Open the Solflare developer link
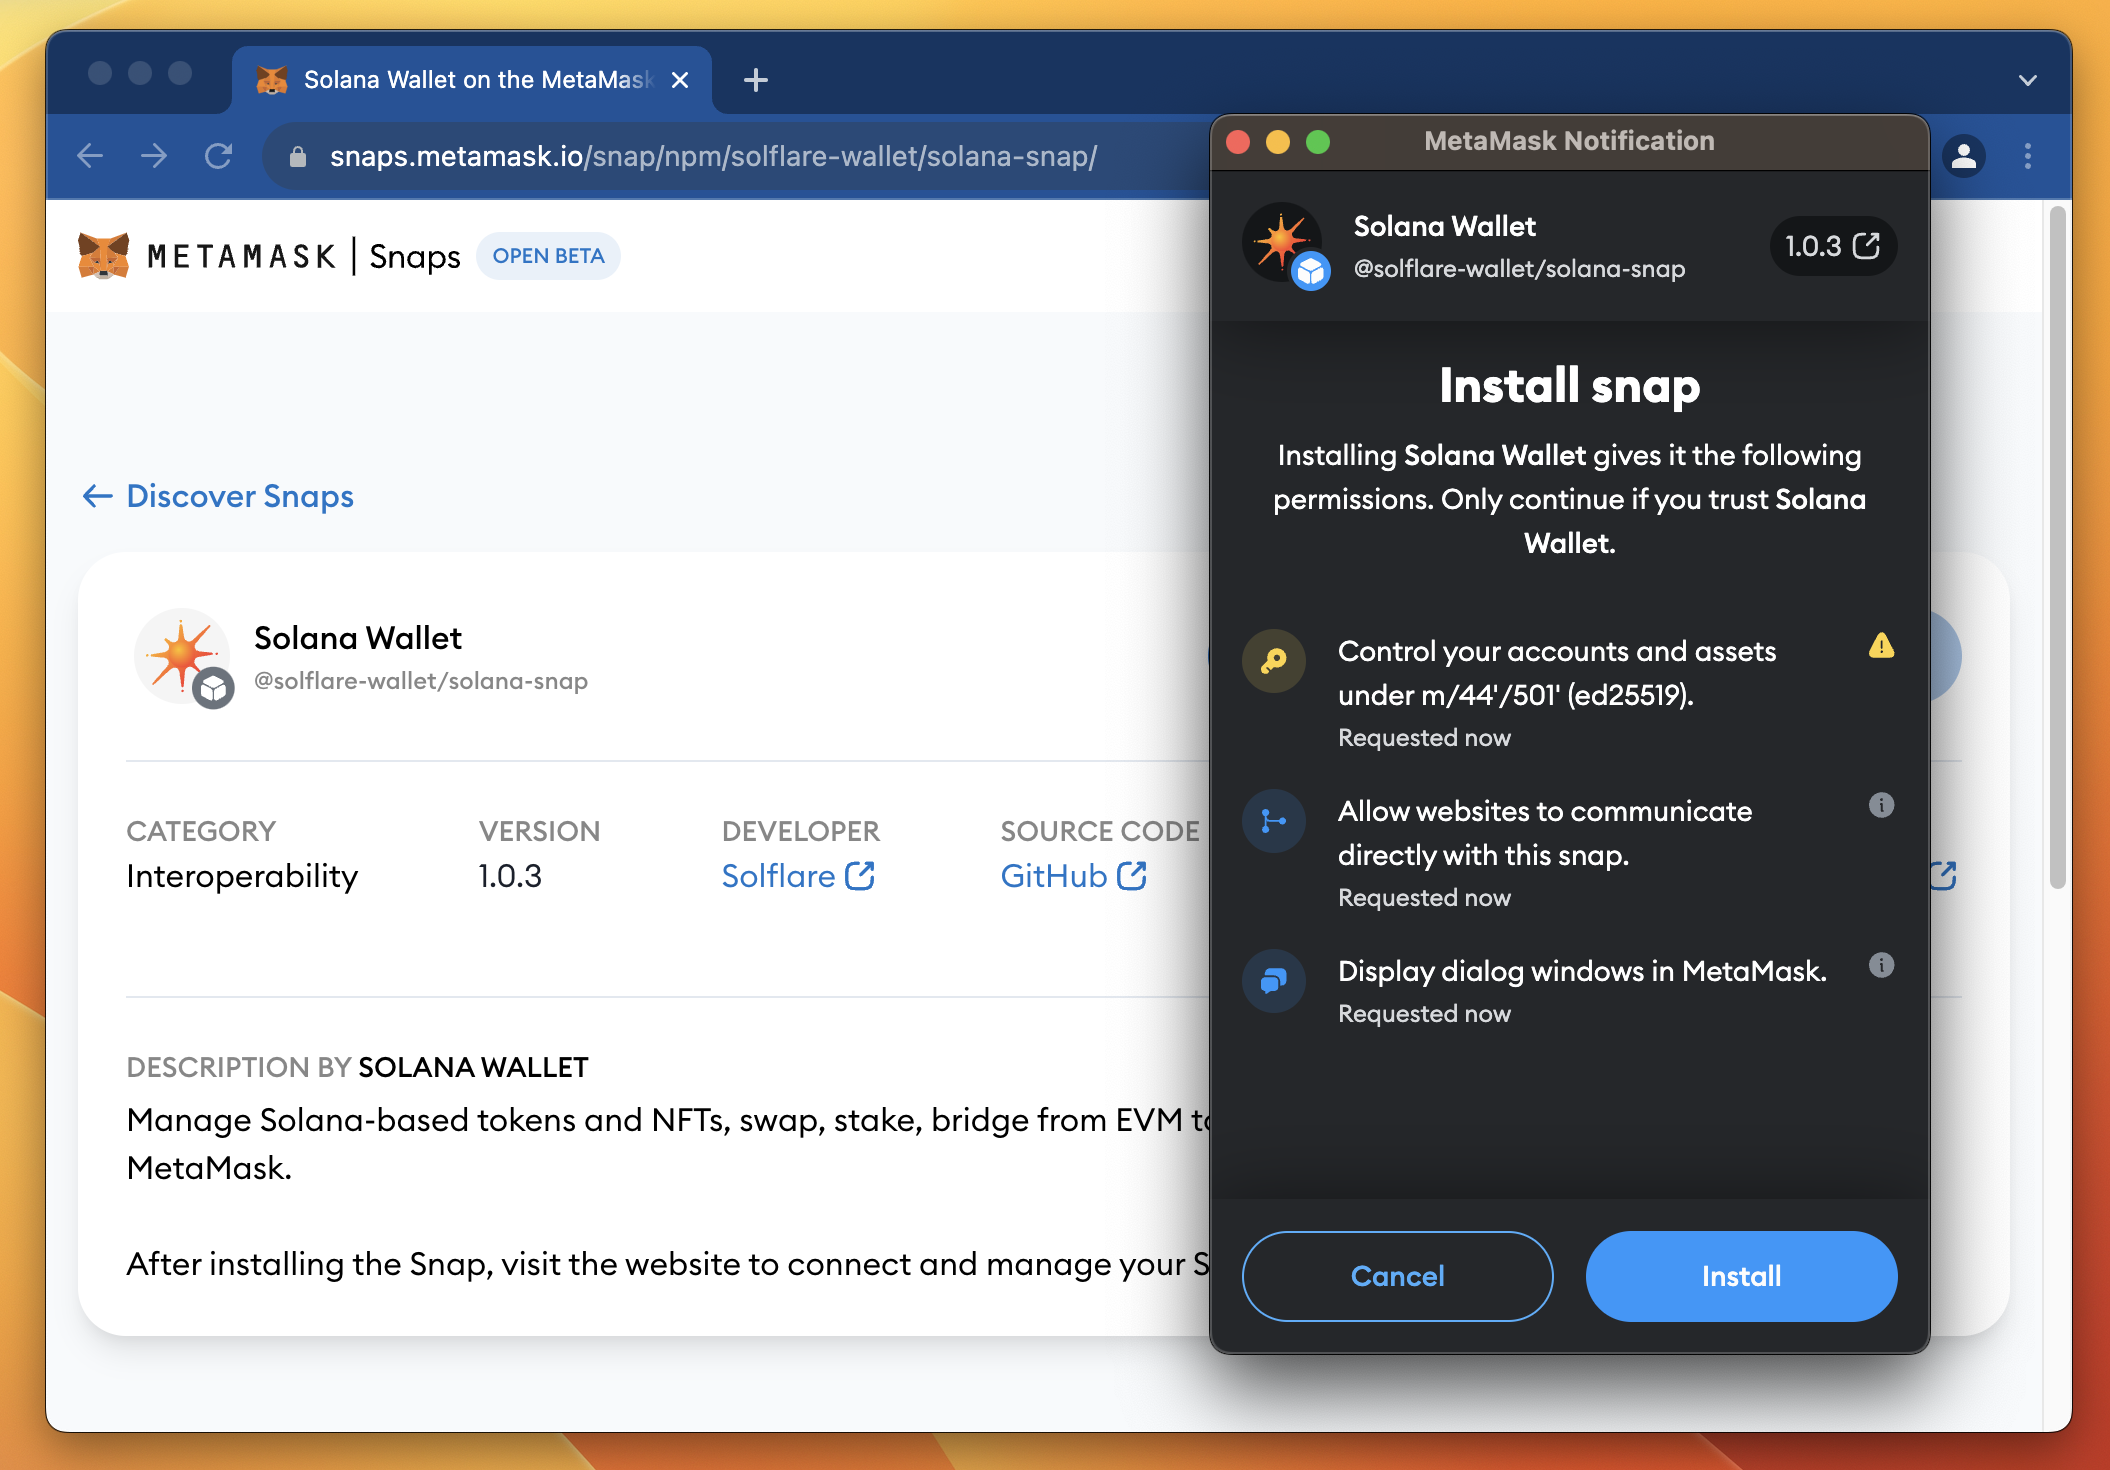 (x=798, y=876)
